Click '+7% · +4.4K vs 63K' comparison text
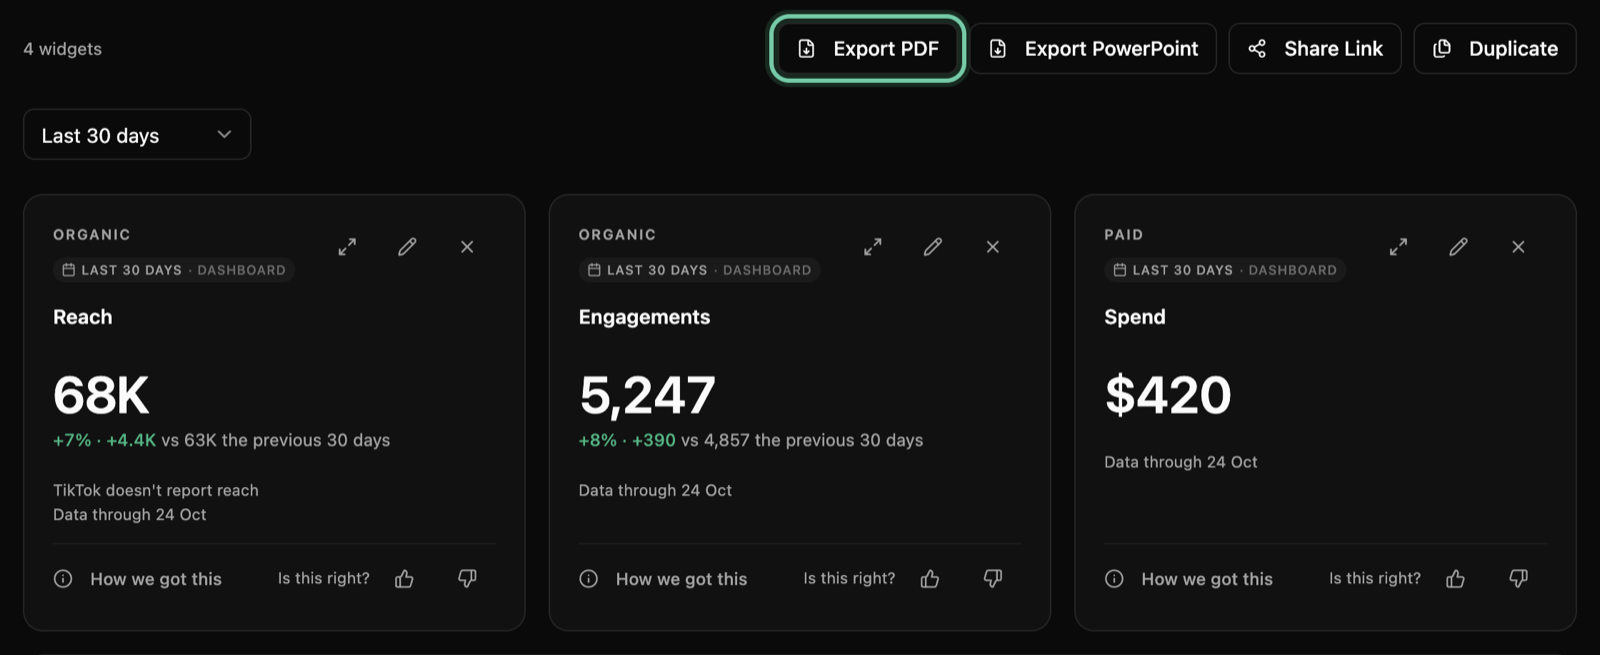The image size is (1600, 655). coord(222,440)
